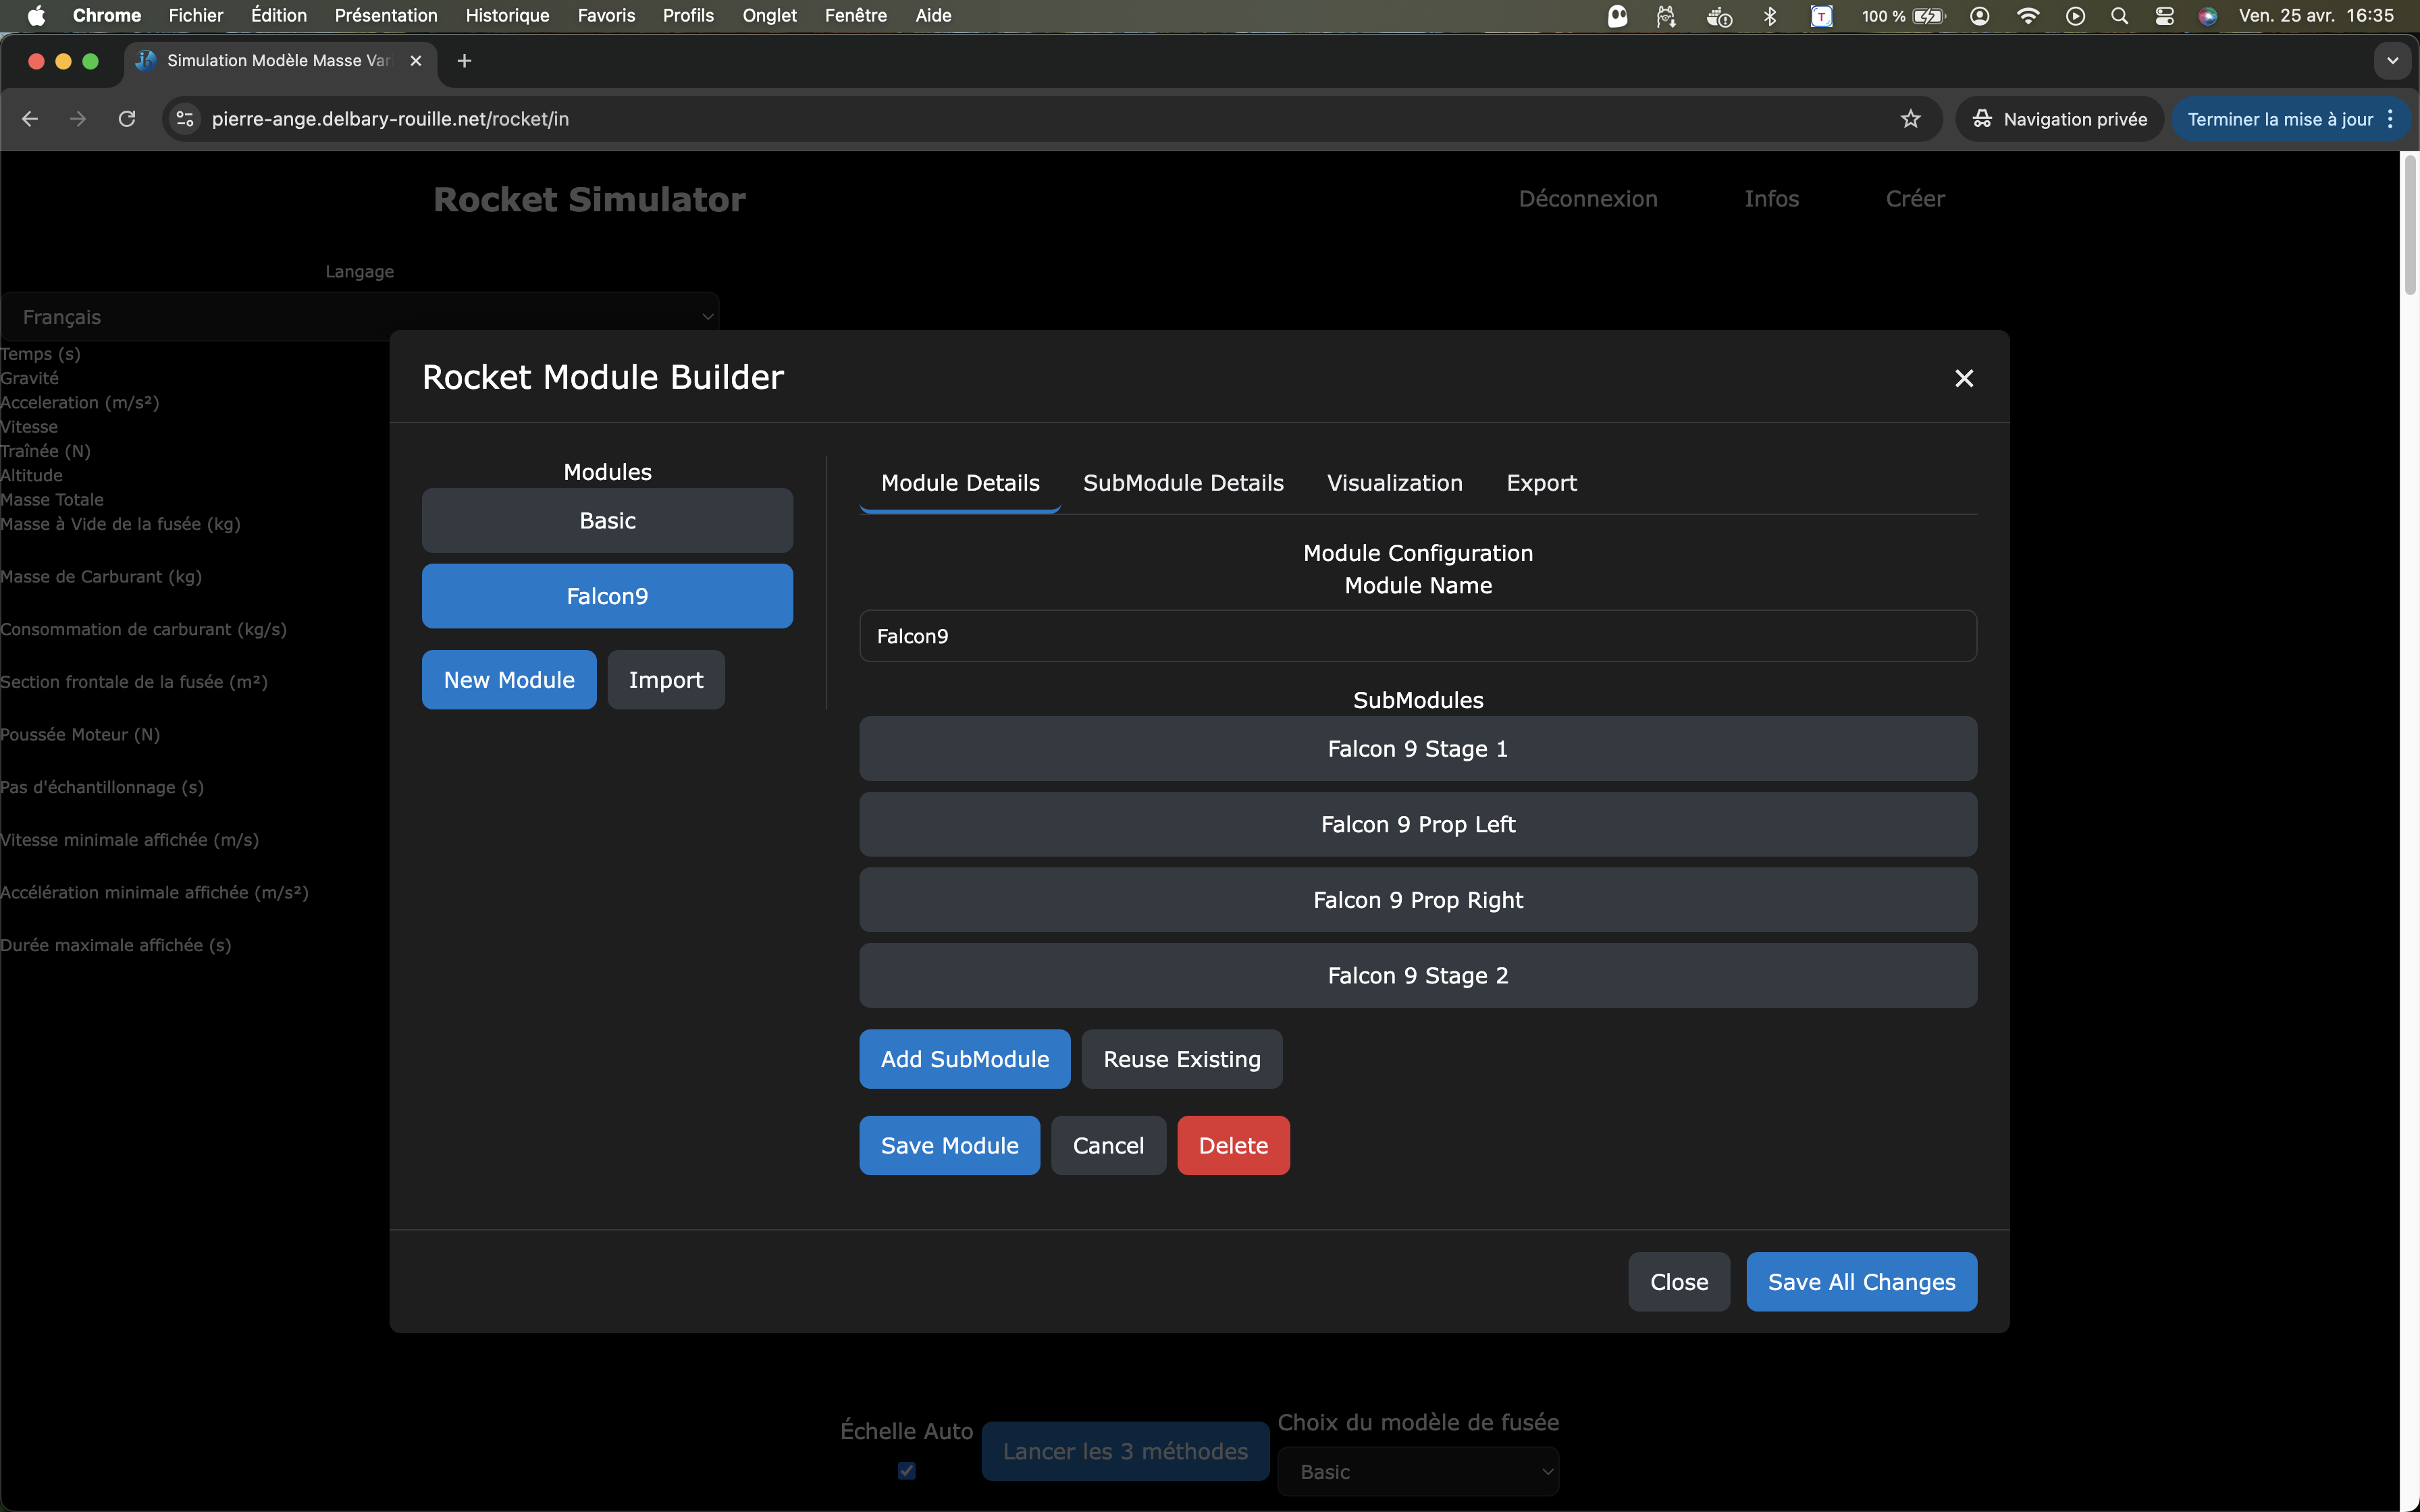
Task: Click the Déconnexion link
Action: click(1588, 199)
